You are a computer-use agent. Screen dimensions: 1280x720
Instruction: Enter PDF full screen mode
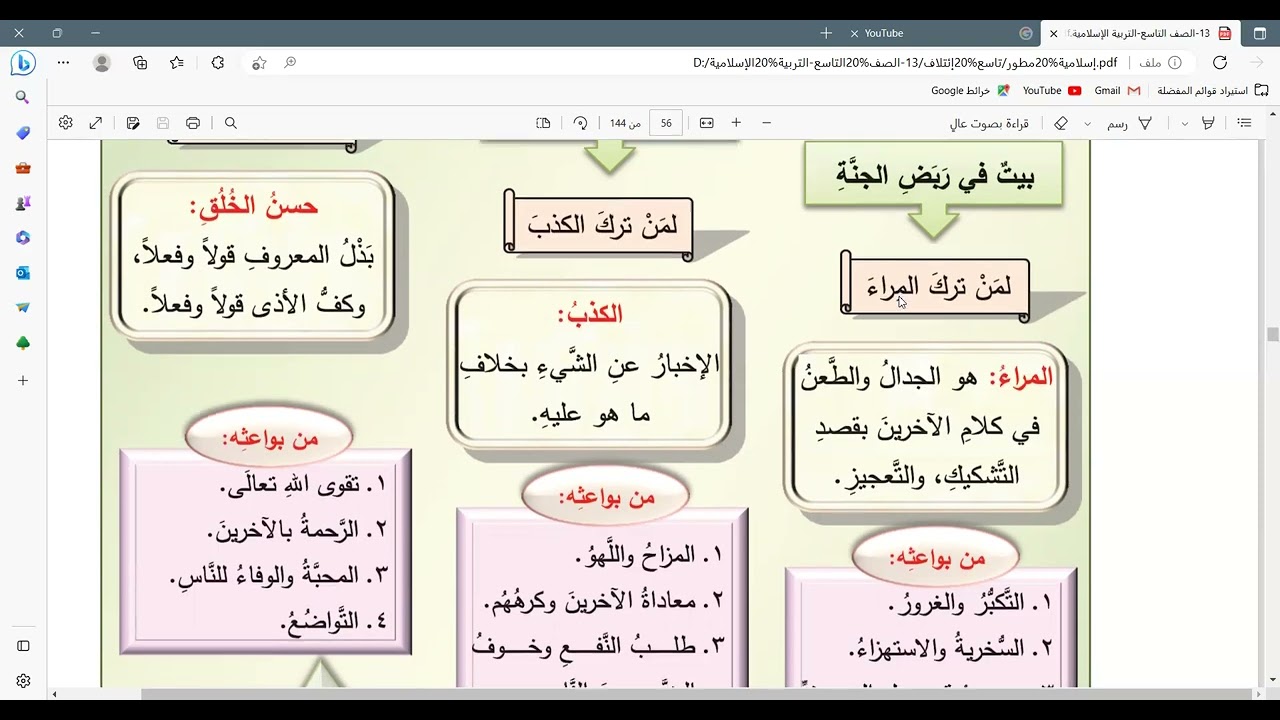(x=96, y=123)
